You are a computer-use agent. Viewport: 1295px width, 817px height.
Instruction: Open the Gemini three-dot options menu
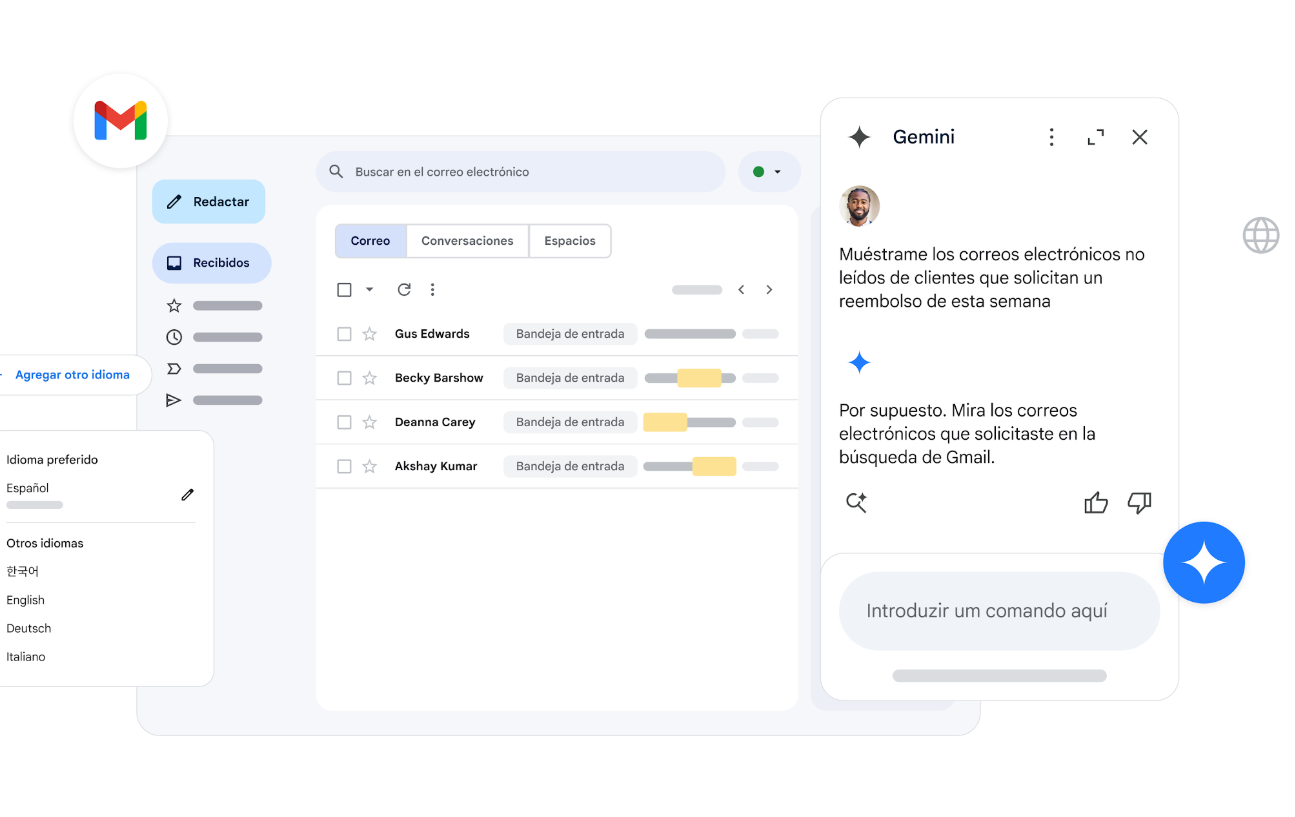click(x=1051, y=136)
